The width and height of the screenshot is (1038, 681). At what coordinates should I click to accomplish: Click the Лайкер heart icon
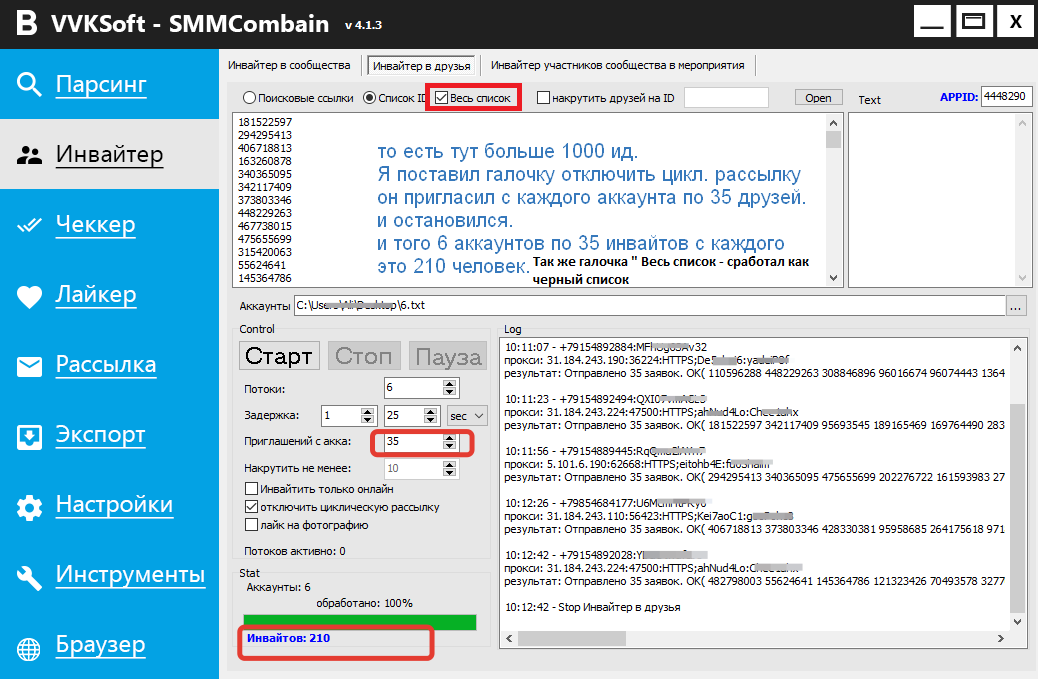tap(30, 296)
